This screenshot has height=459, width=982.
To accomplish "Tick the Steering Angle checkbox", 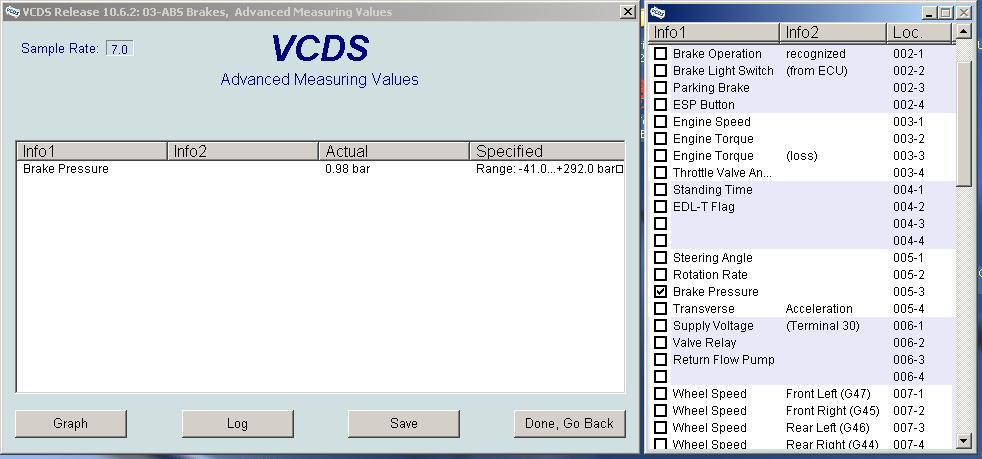I will pos(660,257).
